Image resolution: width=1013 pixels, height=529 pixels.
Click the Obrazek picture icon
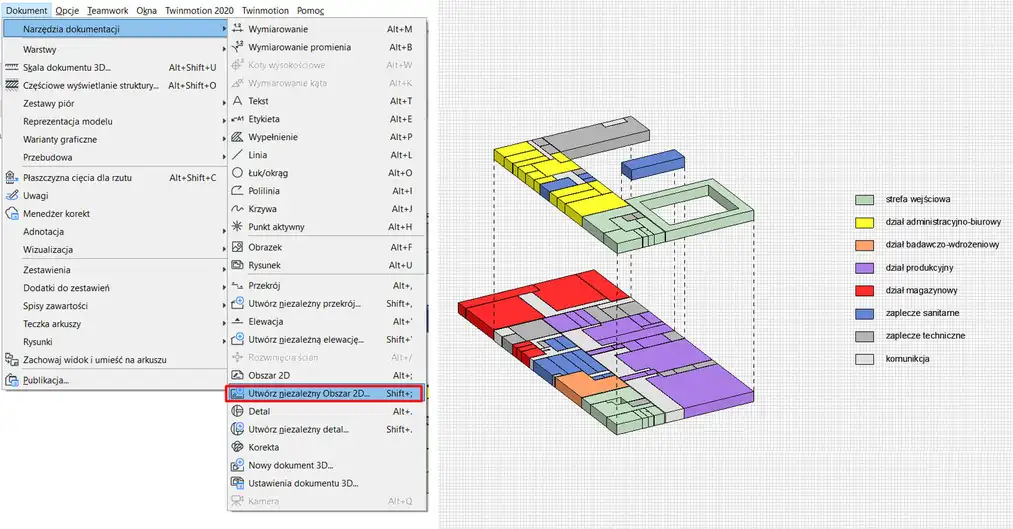pos(237,247)
